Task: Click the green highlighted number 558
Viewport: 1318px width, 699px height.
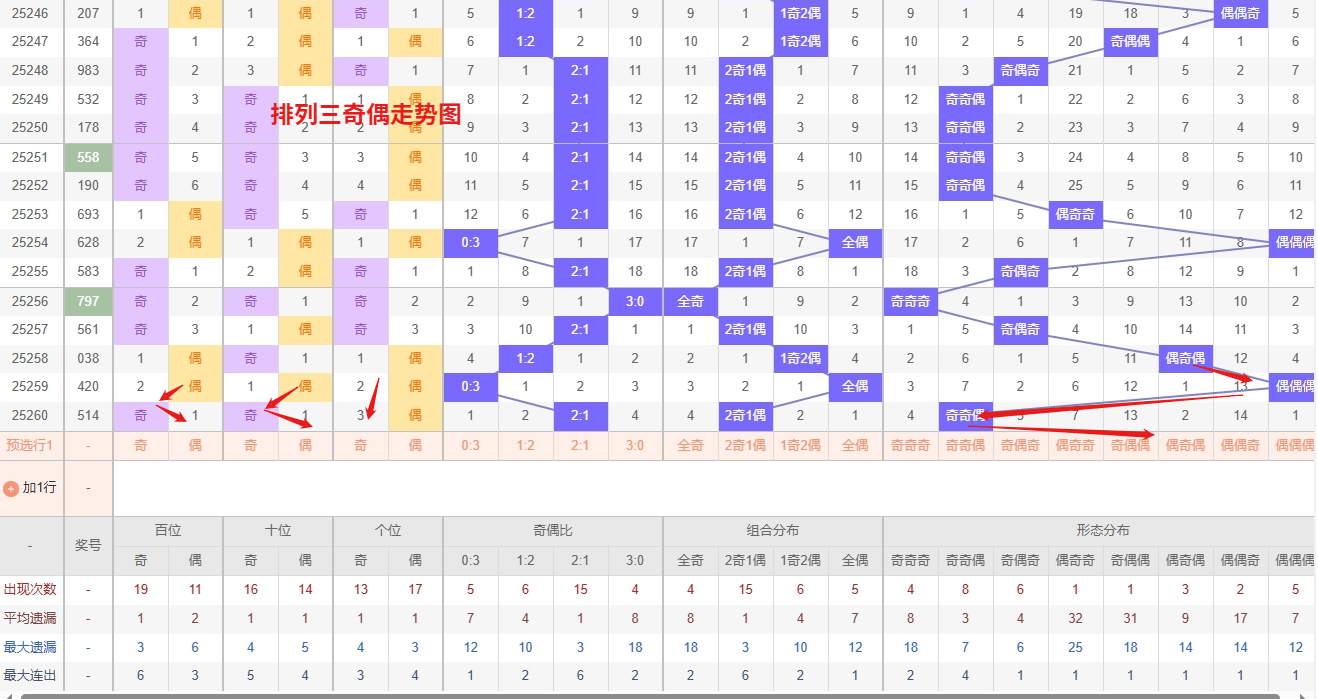Action: click(x=88, y=157)
